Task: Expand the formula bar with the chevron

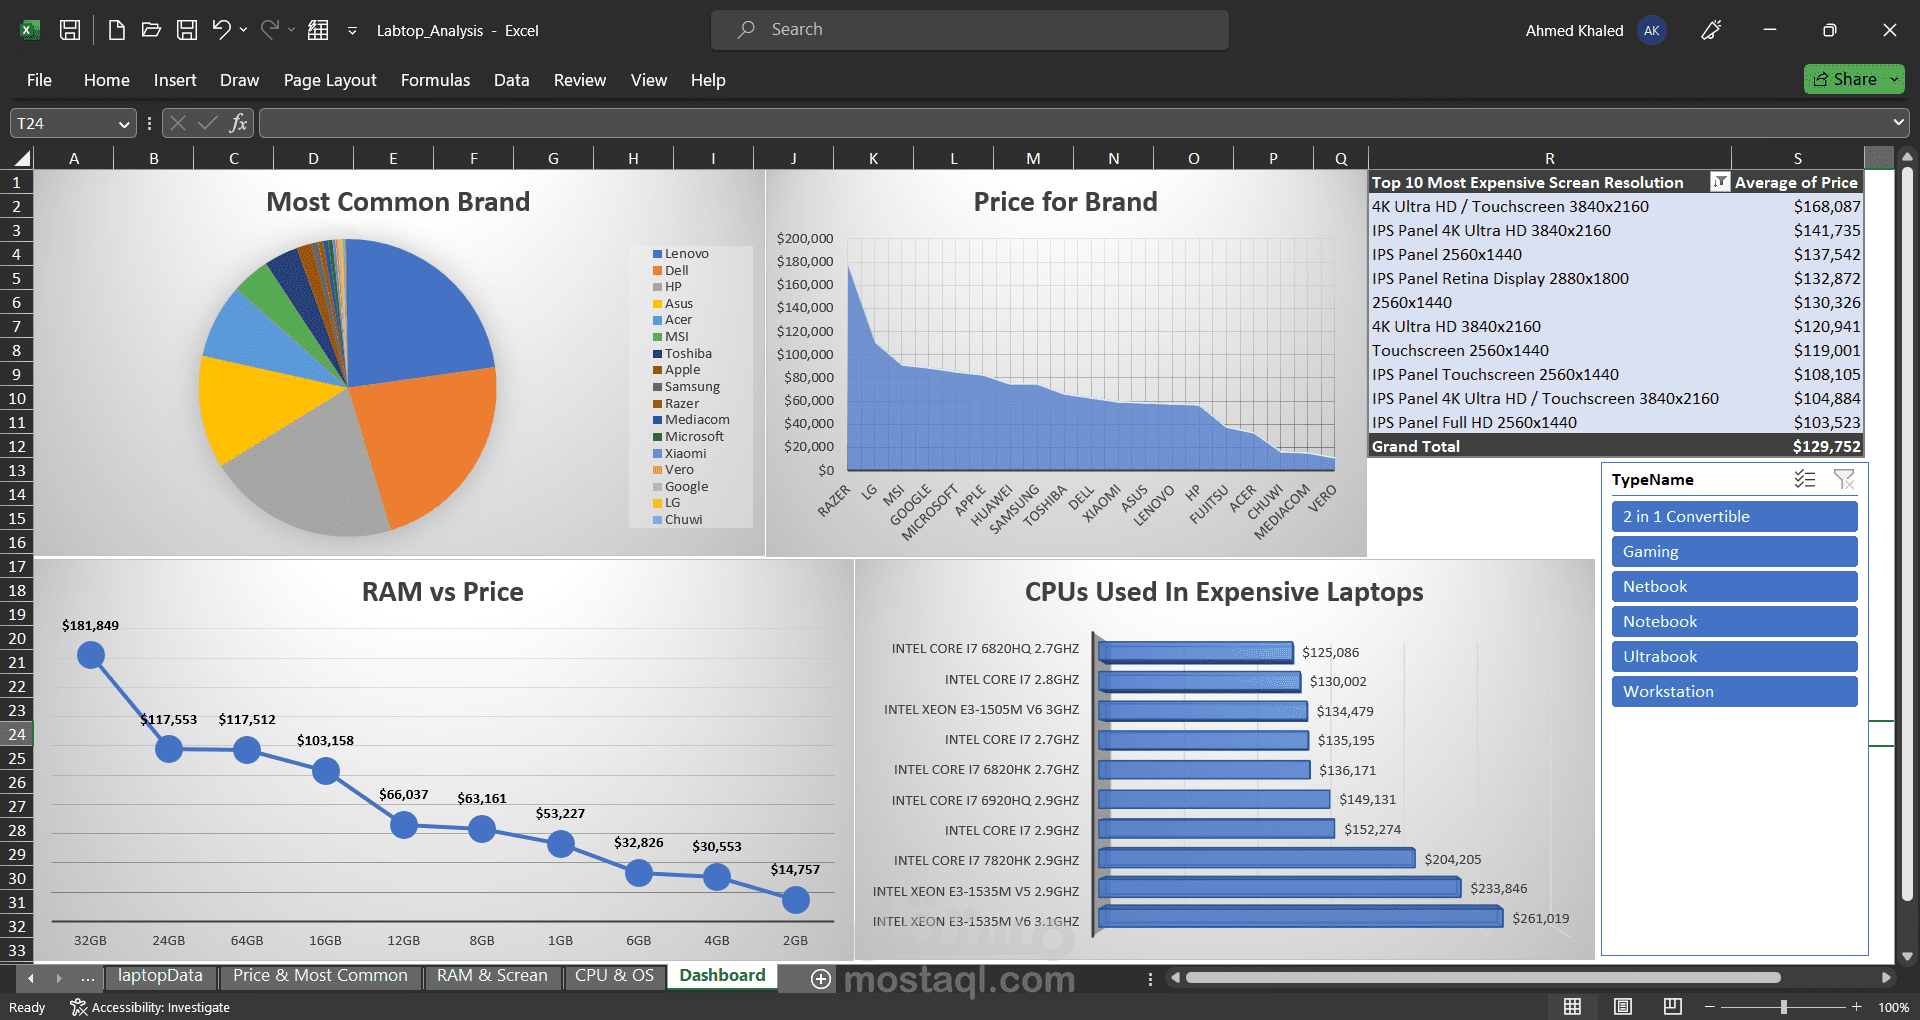Action: coord(1898,122)
